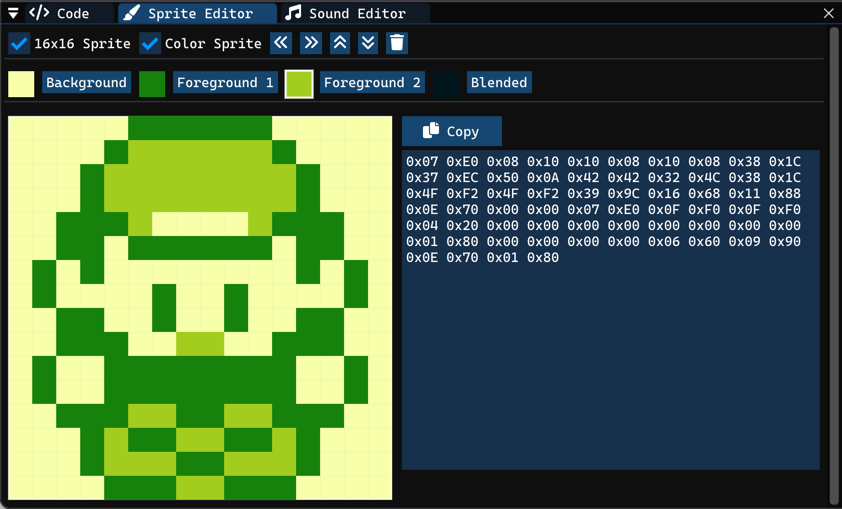This screenshot has height=509, width=842.
Task: Shift sprite down with double-down arrows
Action: point(368,43)
